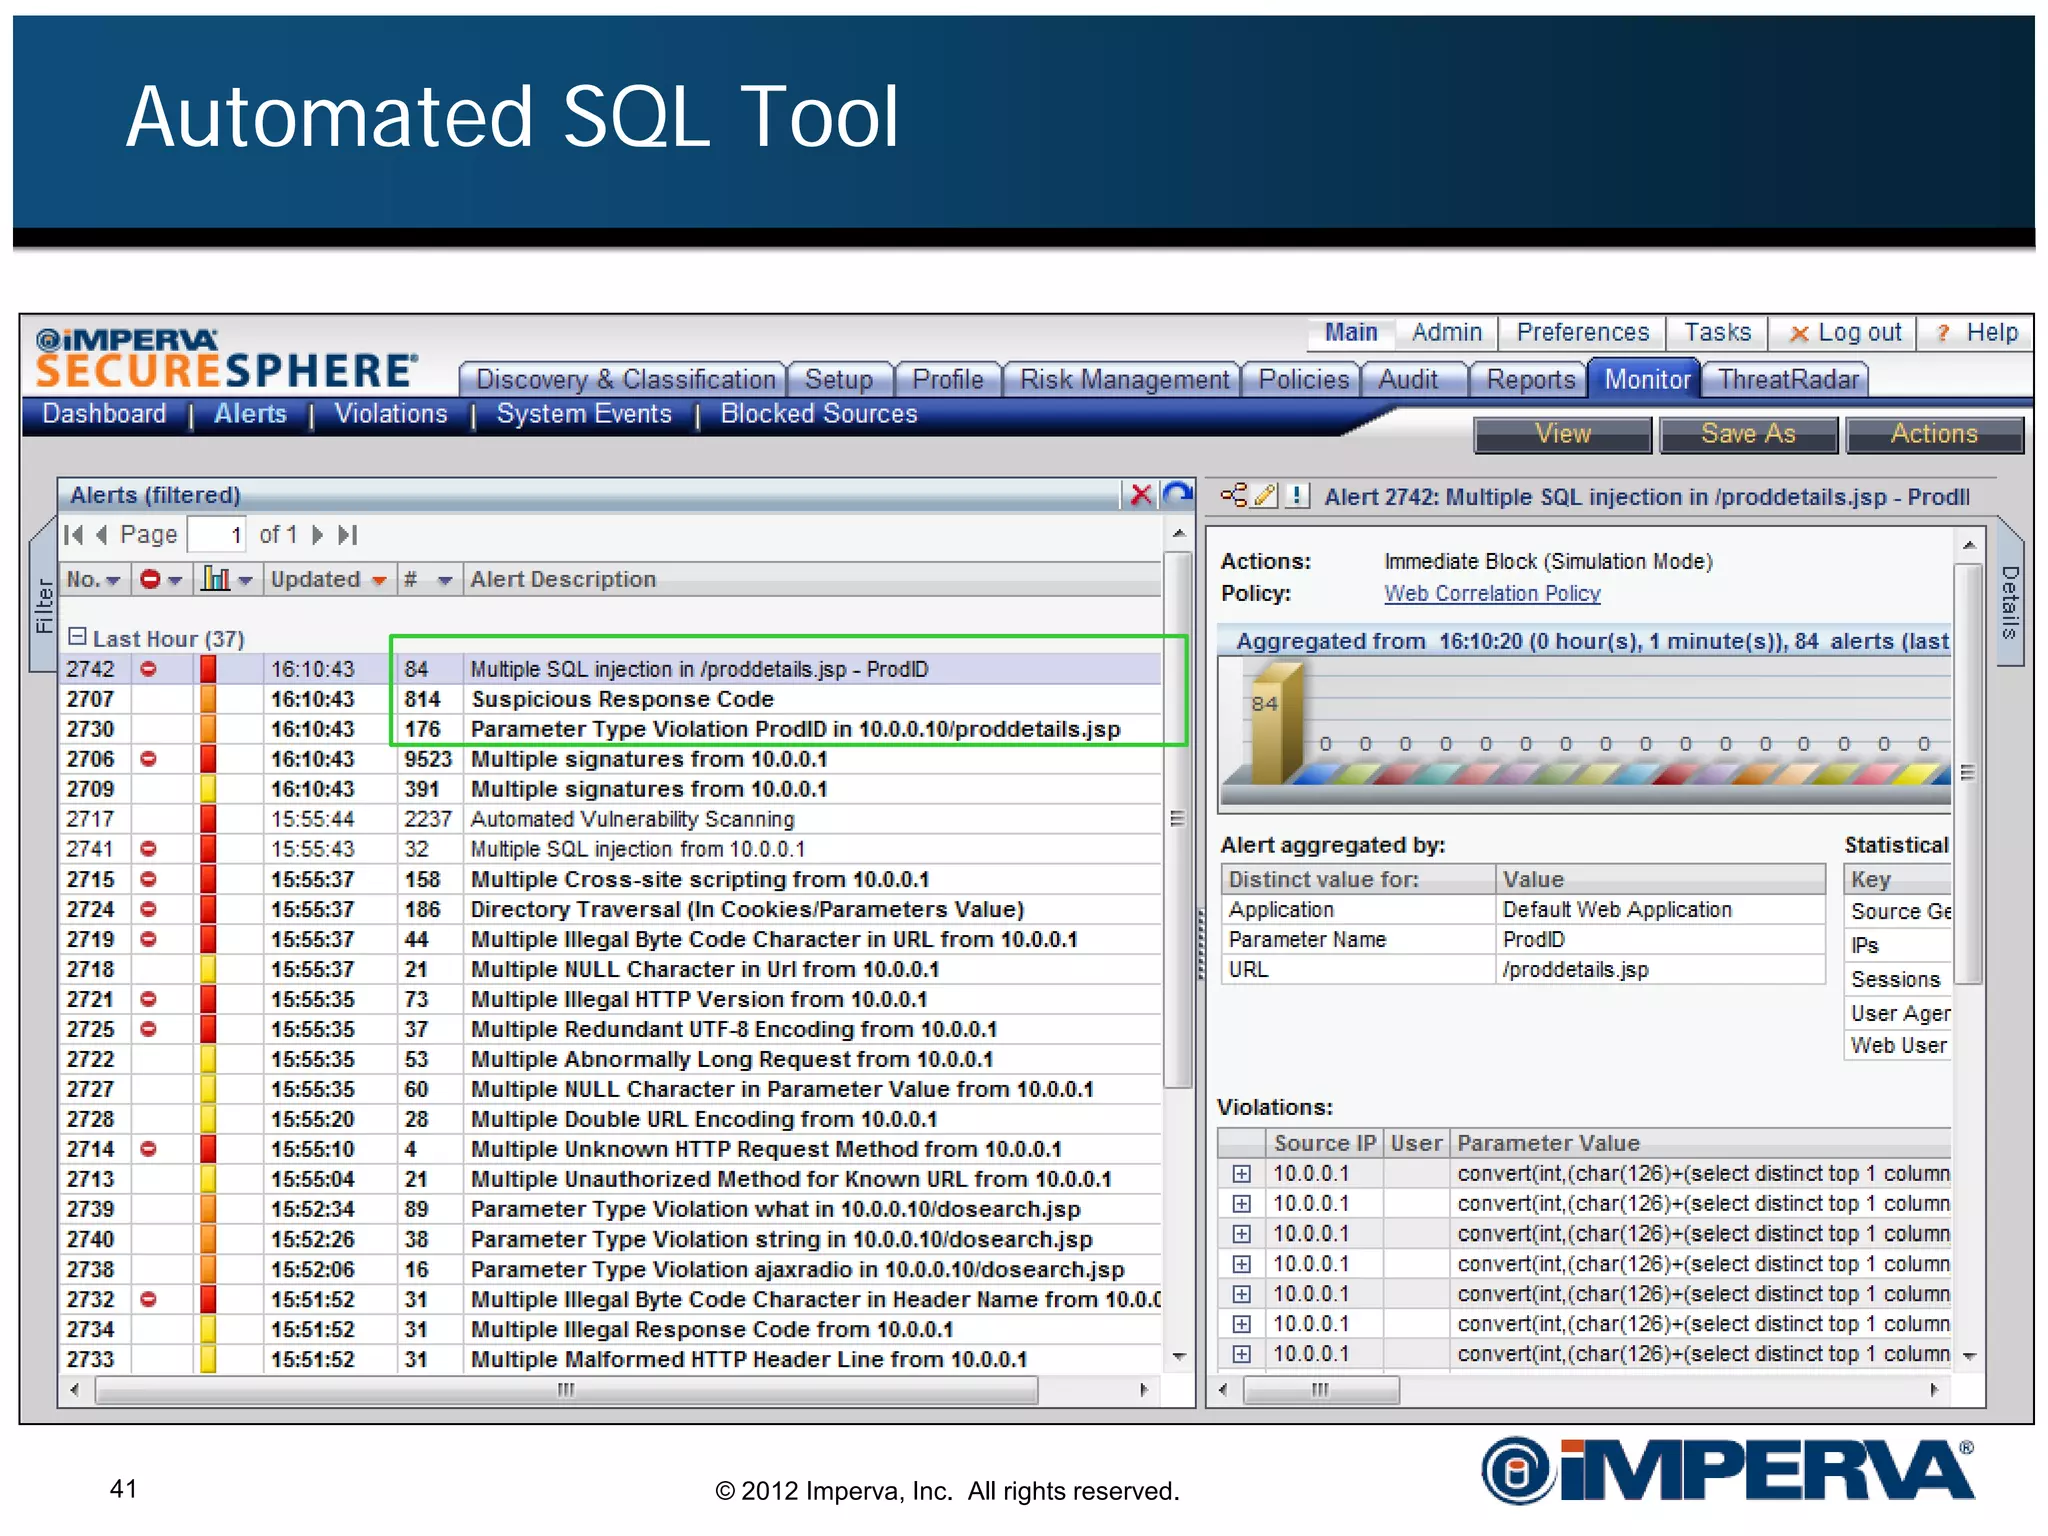Go to Dashboard submenu

104,414
